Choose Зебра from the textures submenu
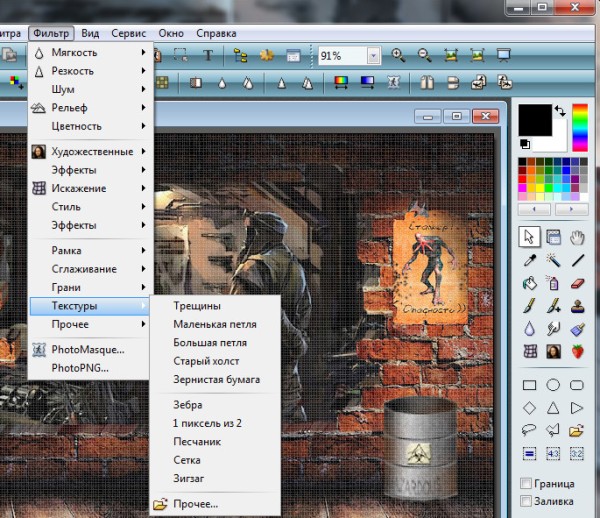This screenshot has width=600, height=518. (188, 405)
